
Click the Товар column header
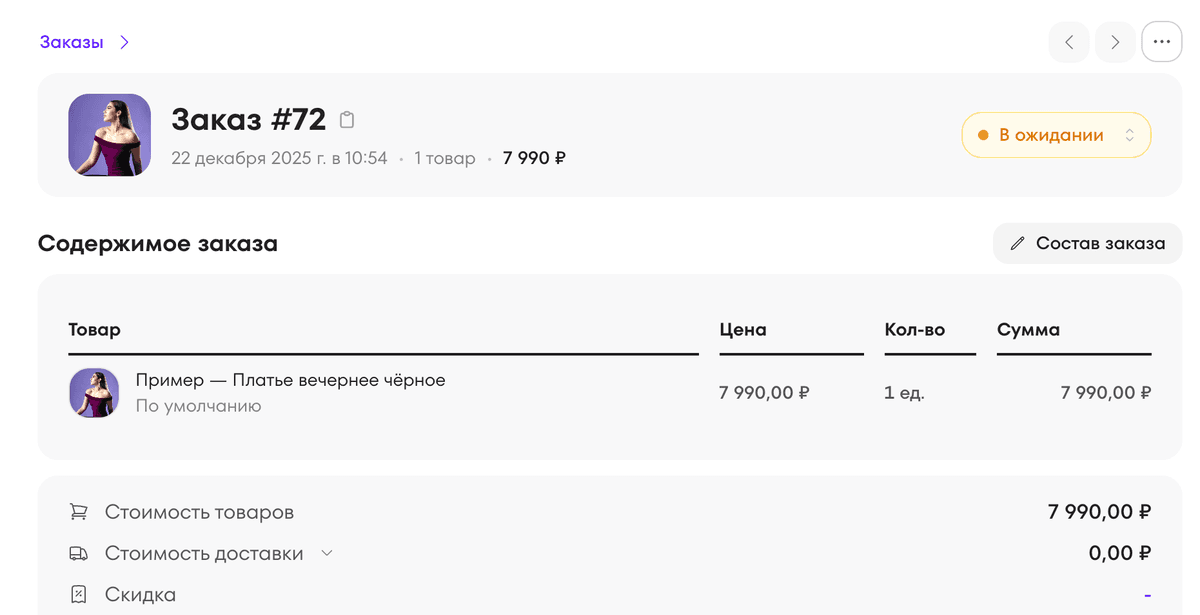coord(94,329)
